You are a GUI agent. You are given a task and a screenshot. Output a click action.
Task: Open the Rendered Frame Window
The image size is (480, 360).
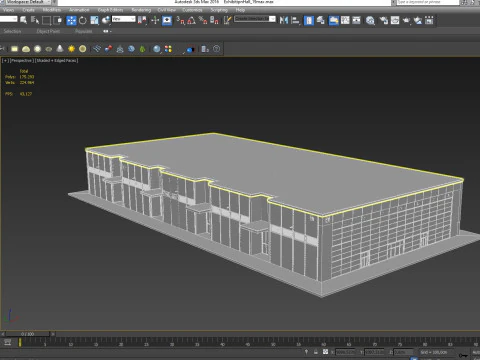[x=395, y=20]
